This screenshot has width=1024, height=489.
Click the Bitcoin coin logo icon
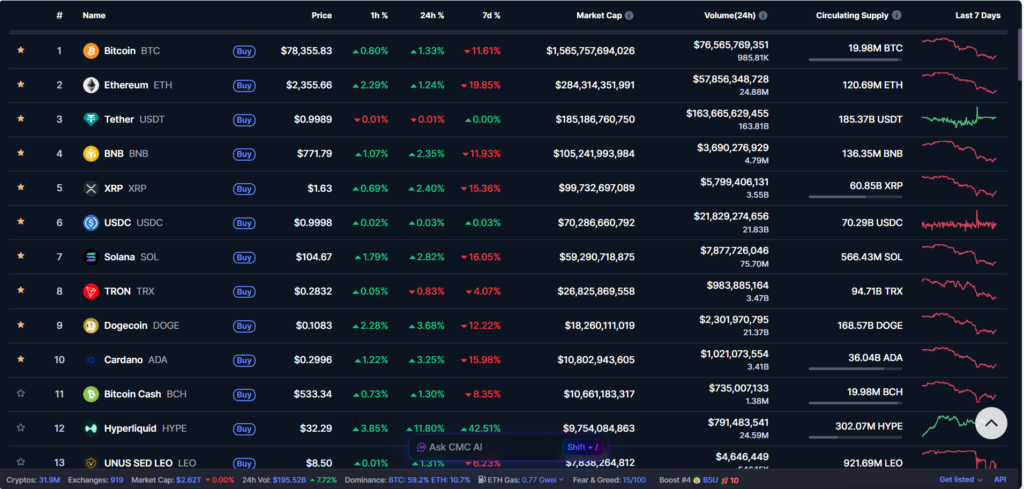91,51
